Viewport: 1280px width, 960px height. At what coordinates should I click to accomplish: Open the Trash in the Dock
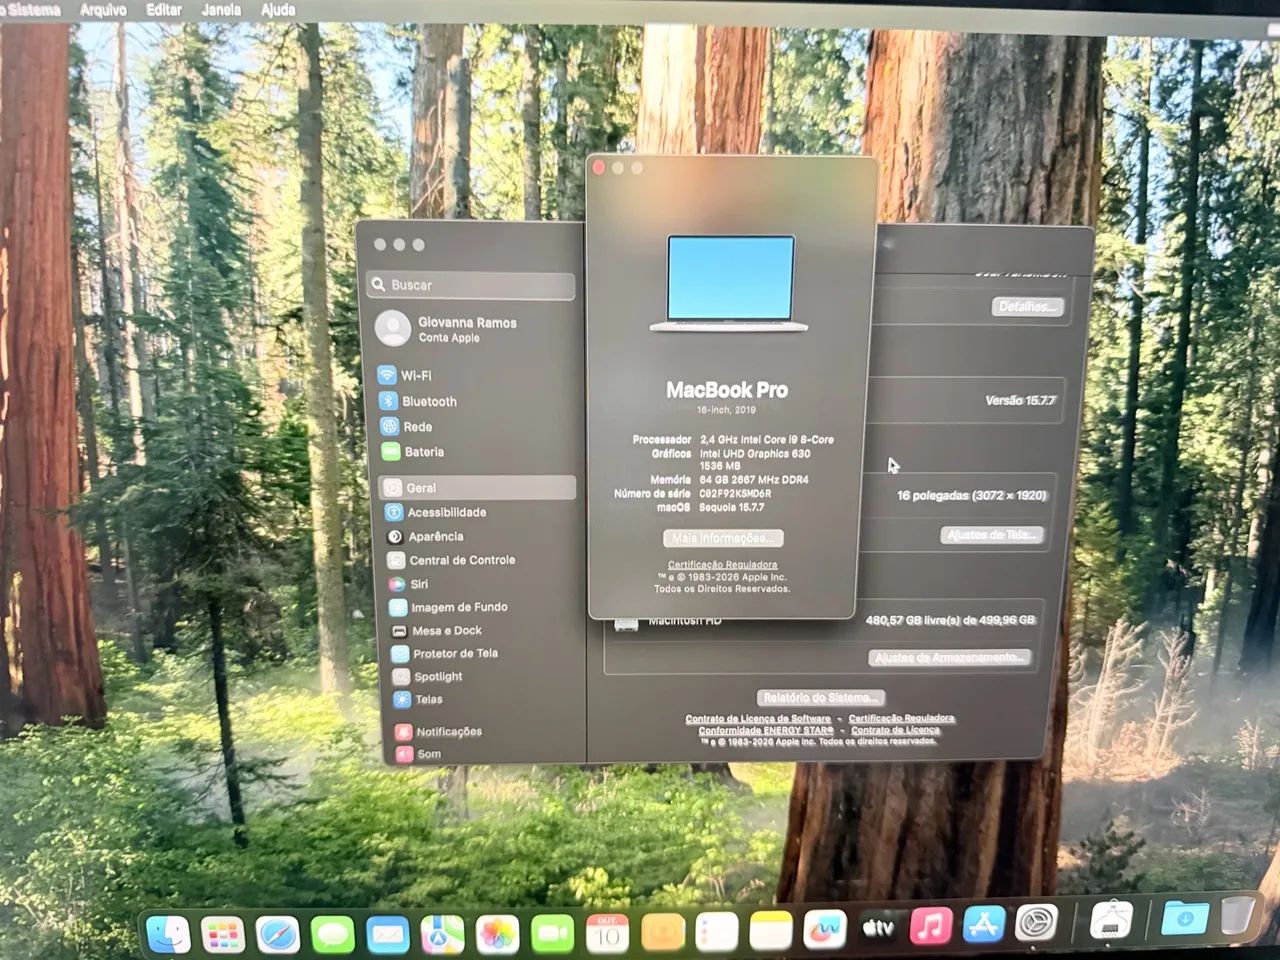pyautogui.click(x=1237, y=916)
